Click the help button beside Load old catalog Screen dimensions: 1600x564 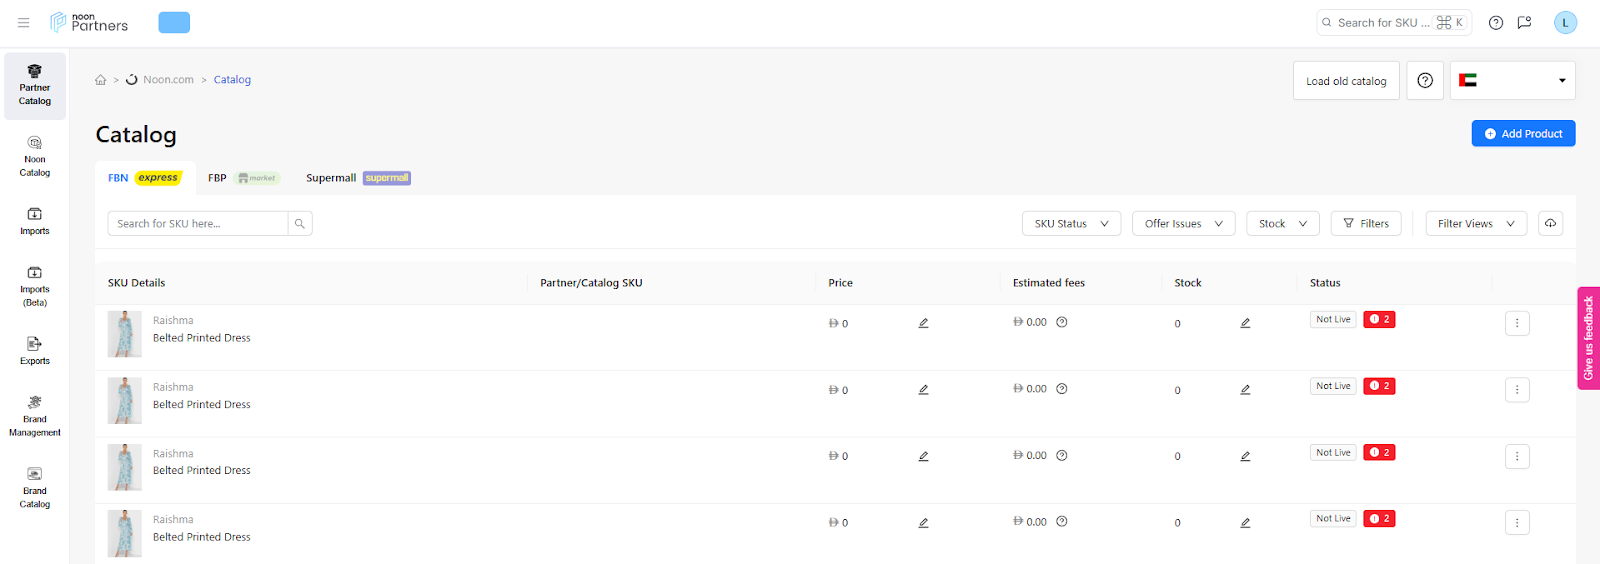(x=1425, y=81)
